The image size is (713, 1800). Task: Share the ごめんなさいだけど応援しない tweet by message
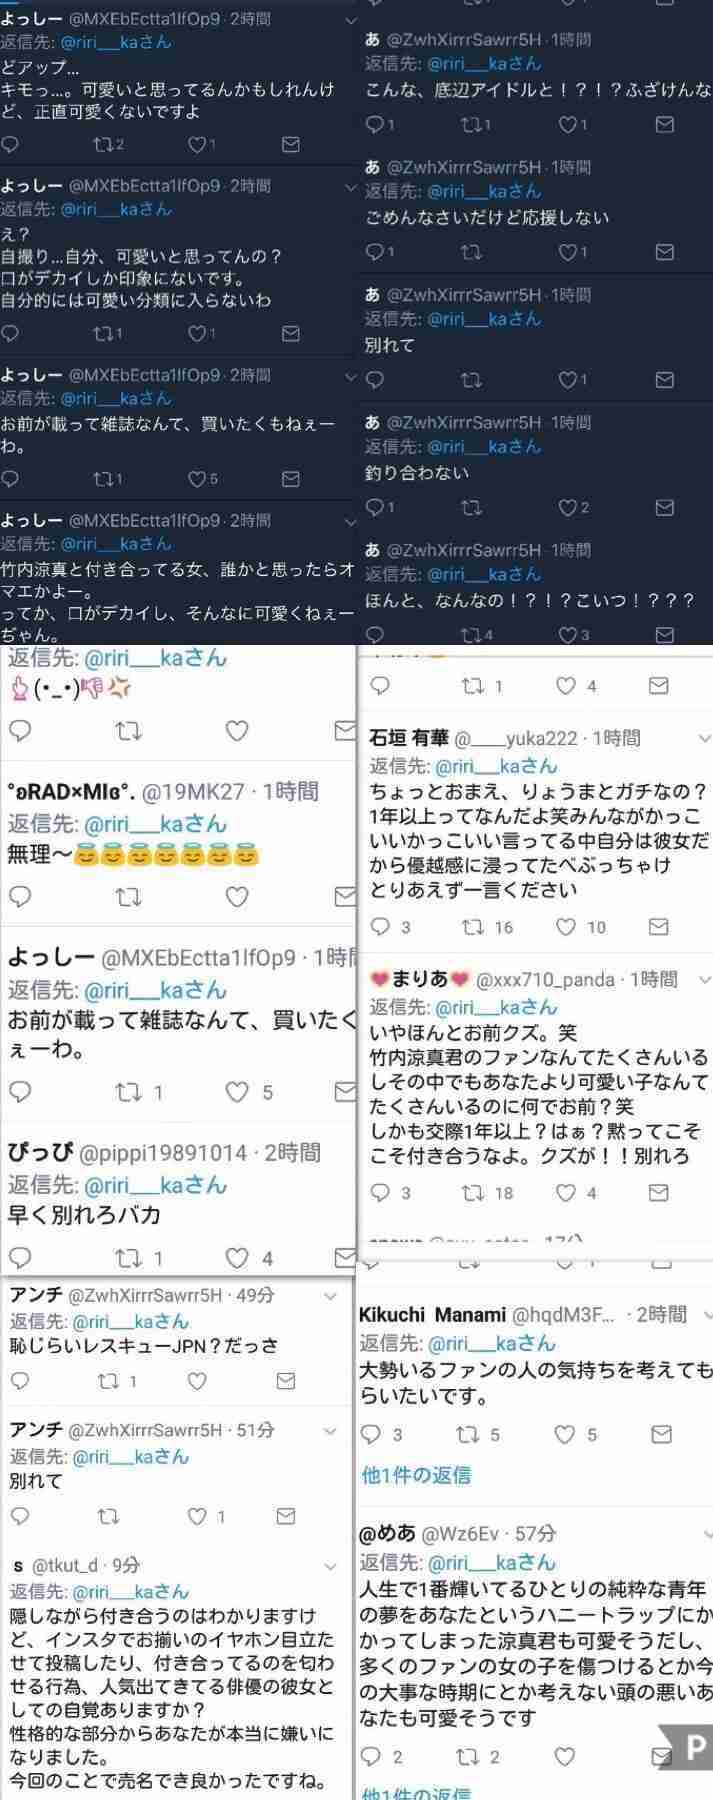664,252
